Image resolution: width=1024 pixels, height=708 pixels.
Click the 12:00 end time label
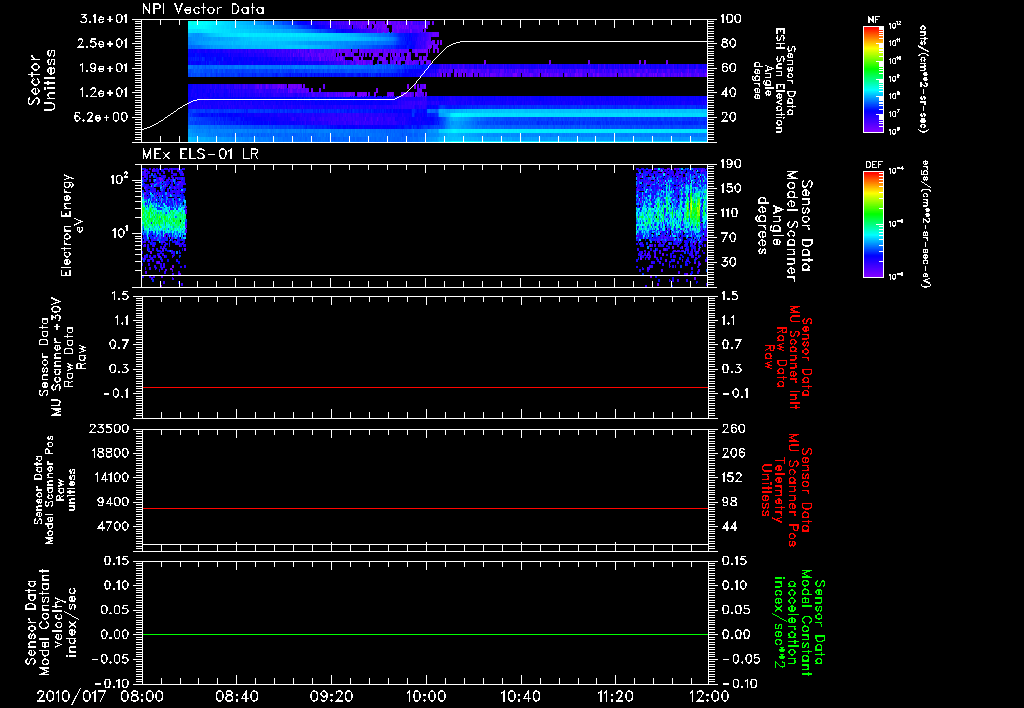pyautogui.click(x=709, y=696)
